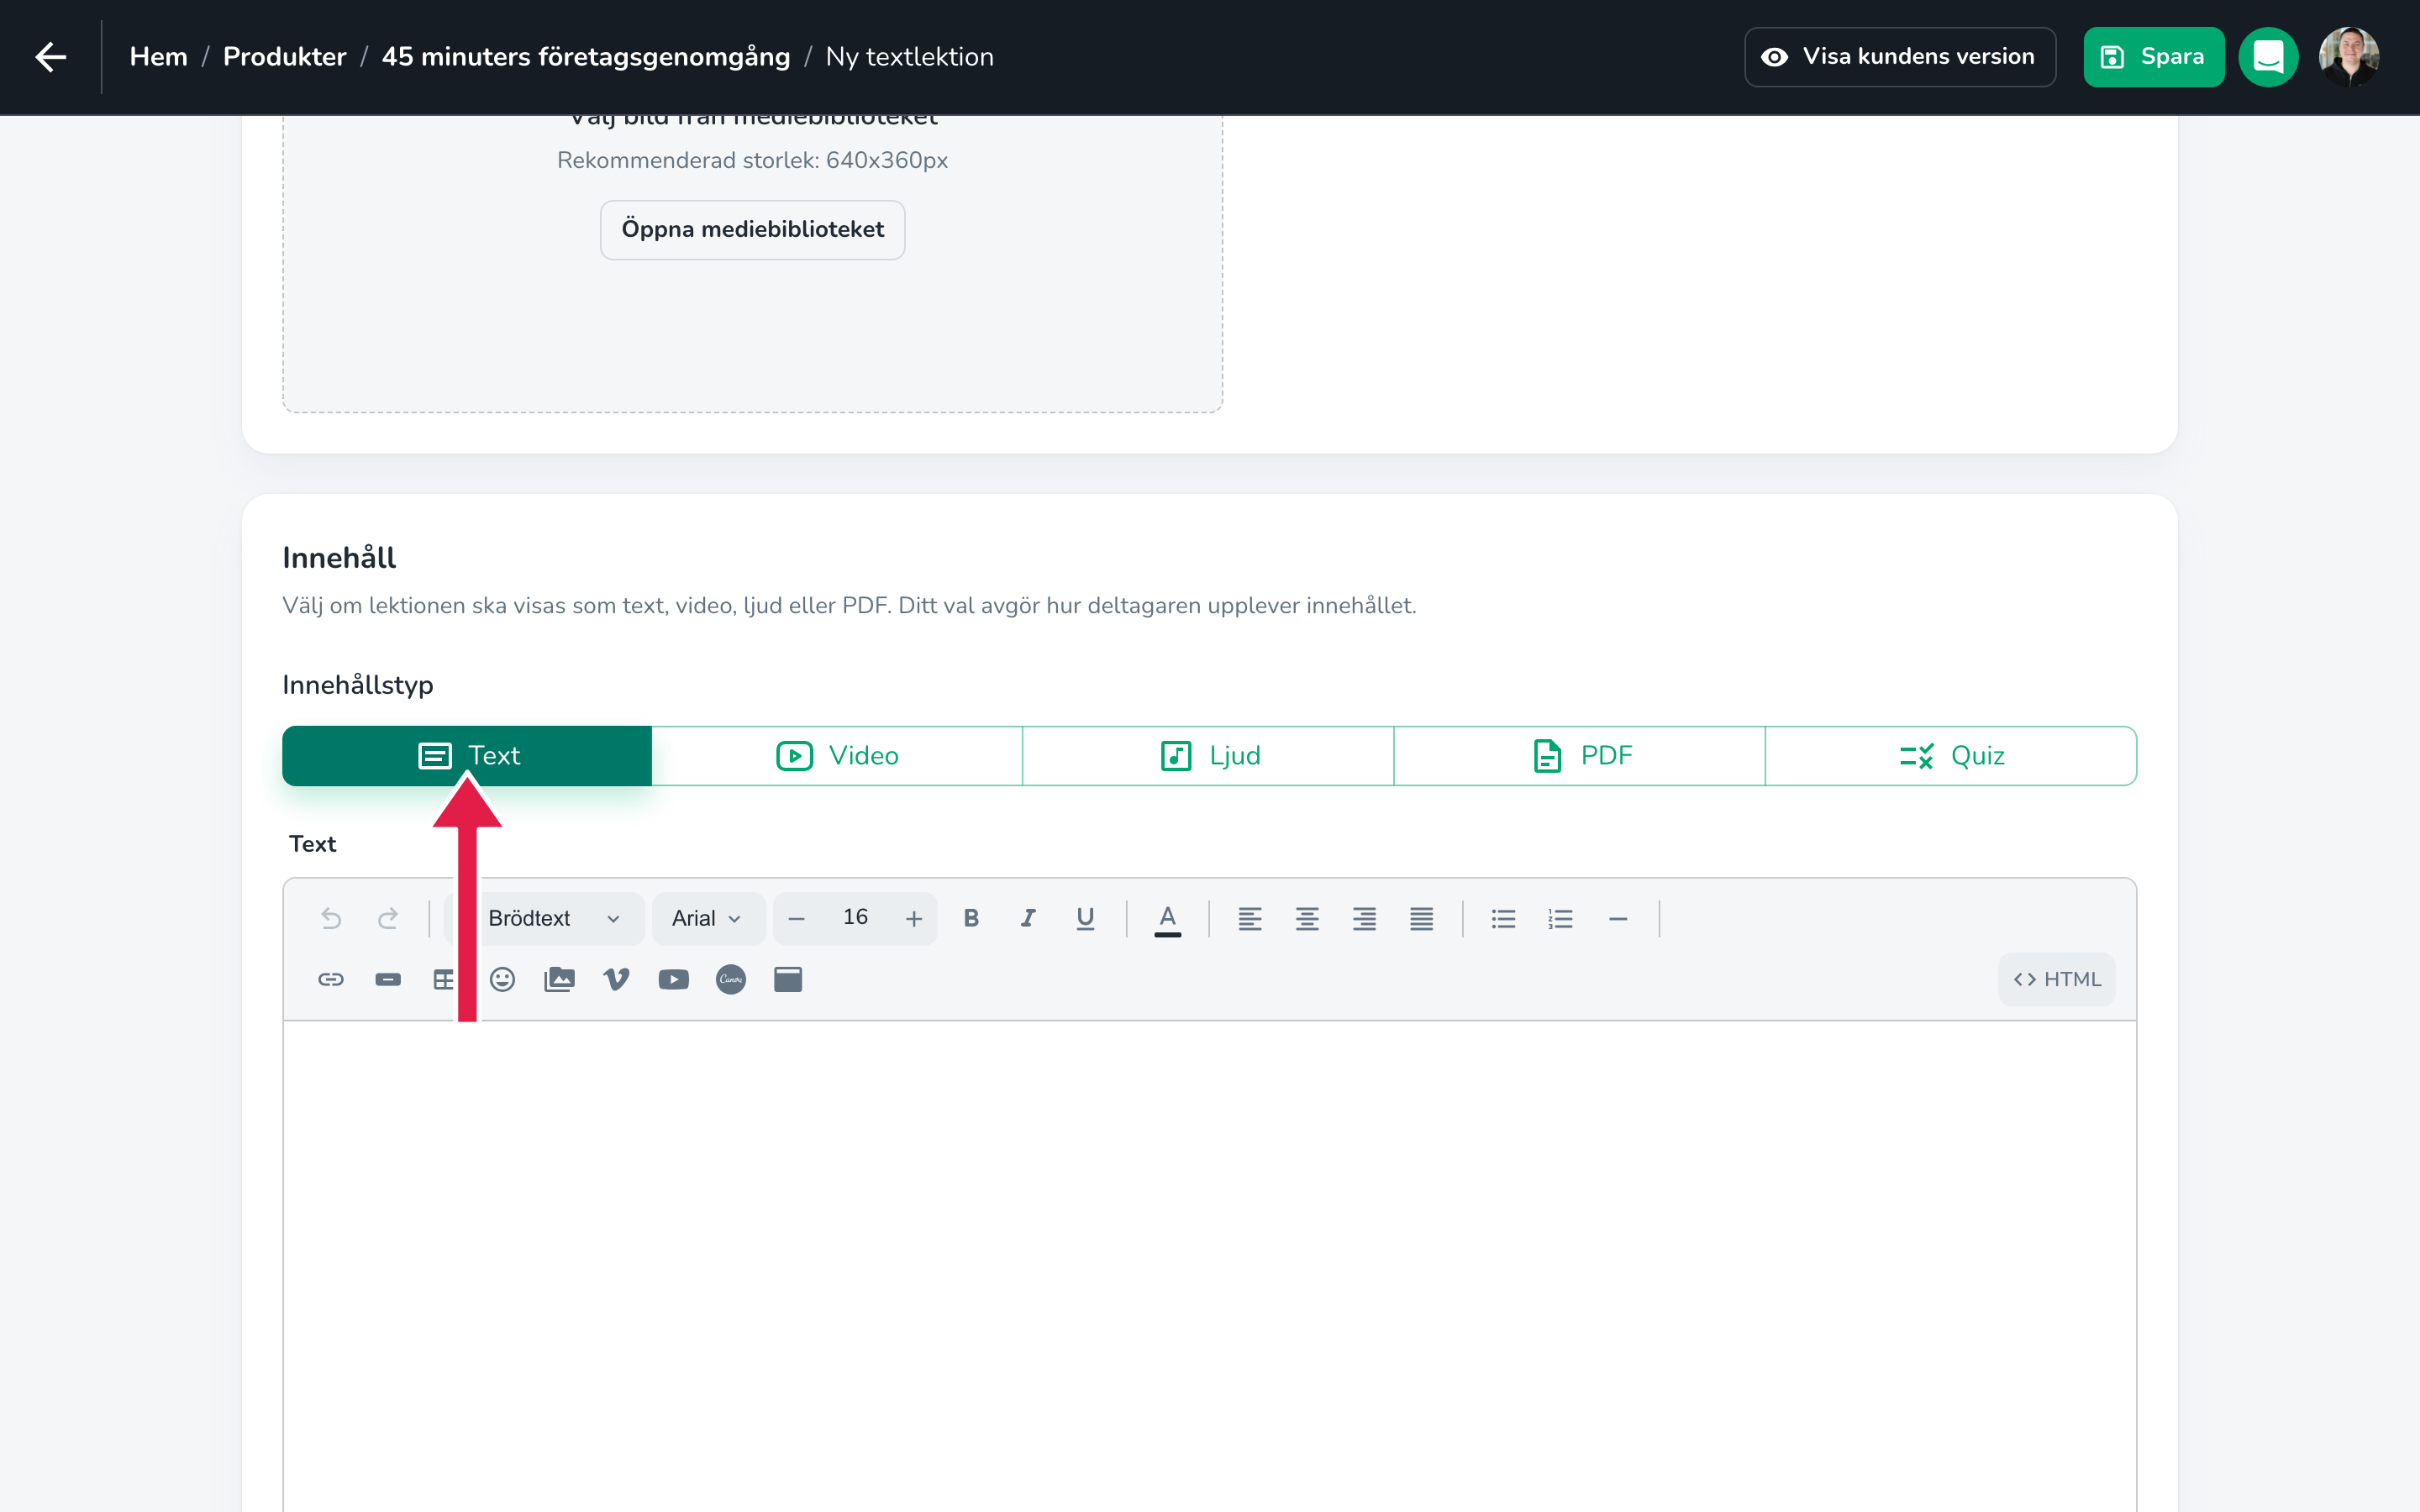The image size is (2420, 1512).
Task: Open 45 minuters företagsgenomgång breadcrumb
Action: (586, 57)
